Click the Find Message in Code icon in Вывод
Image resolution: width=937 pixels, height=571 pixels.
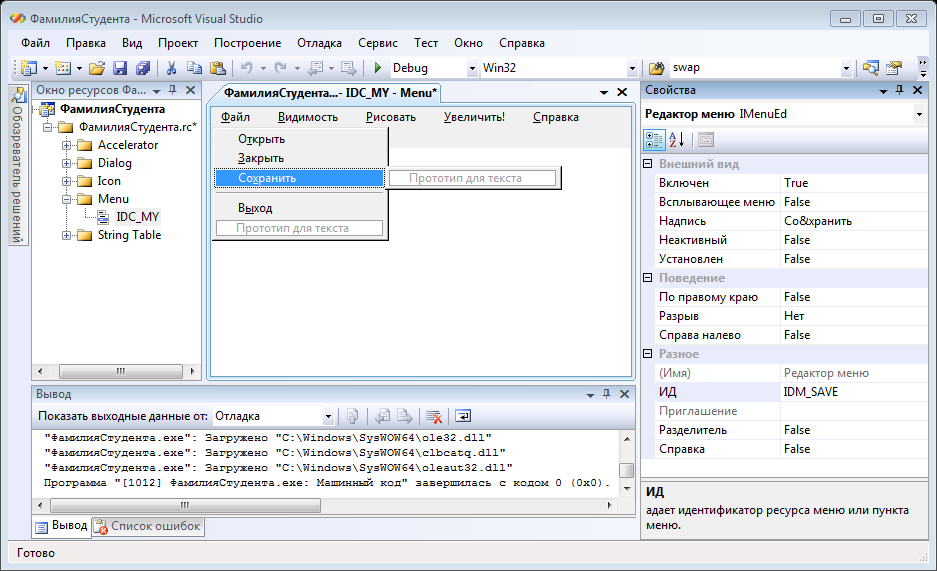[x=353, y=416]
